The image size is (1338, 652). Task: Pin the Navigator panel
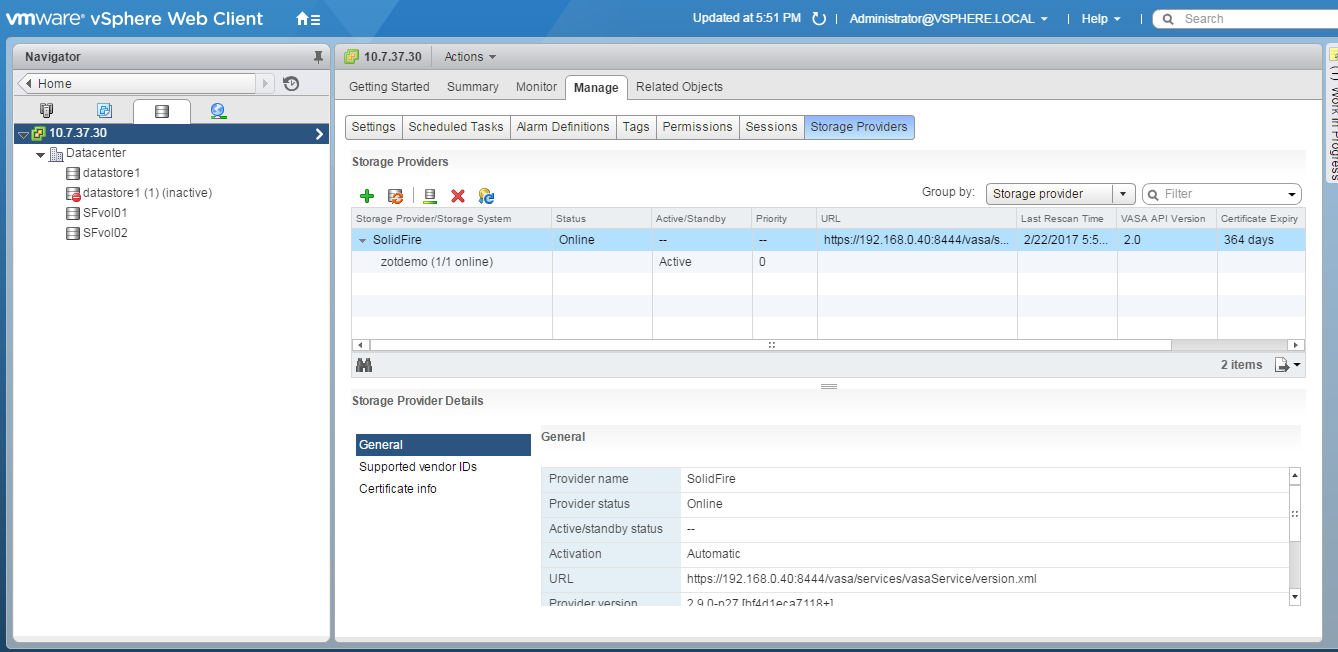[x=318, y=57]
